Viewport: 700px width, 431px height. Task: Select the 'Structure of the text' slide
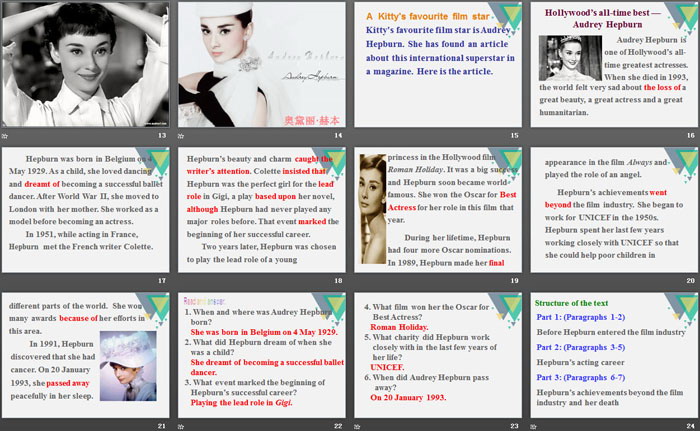click(x=614, y=355)
